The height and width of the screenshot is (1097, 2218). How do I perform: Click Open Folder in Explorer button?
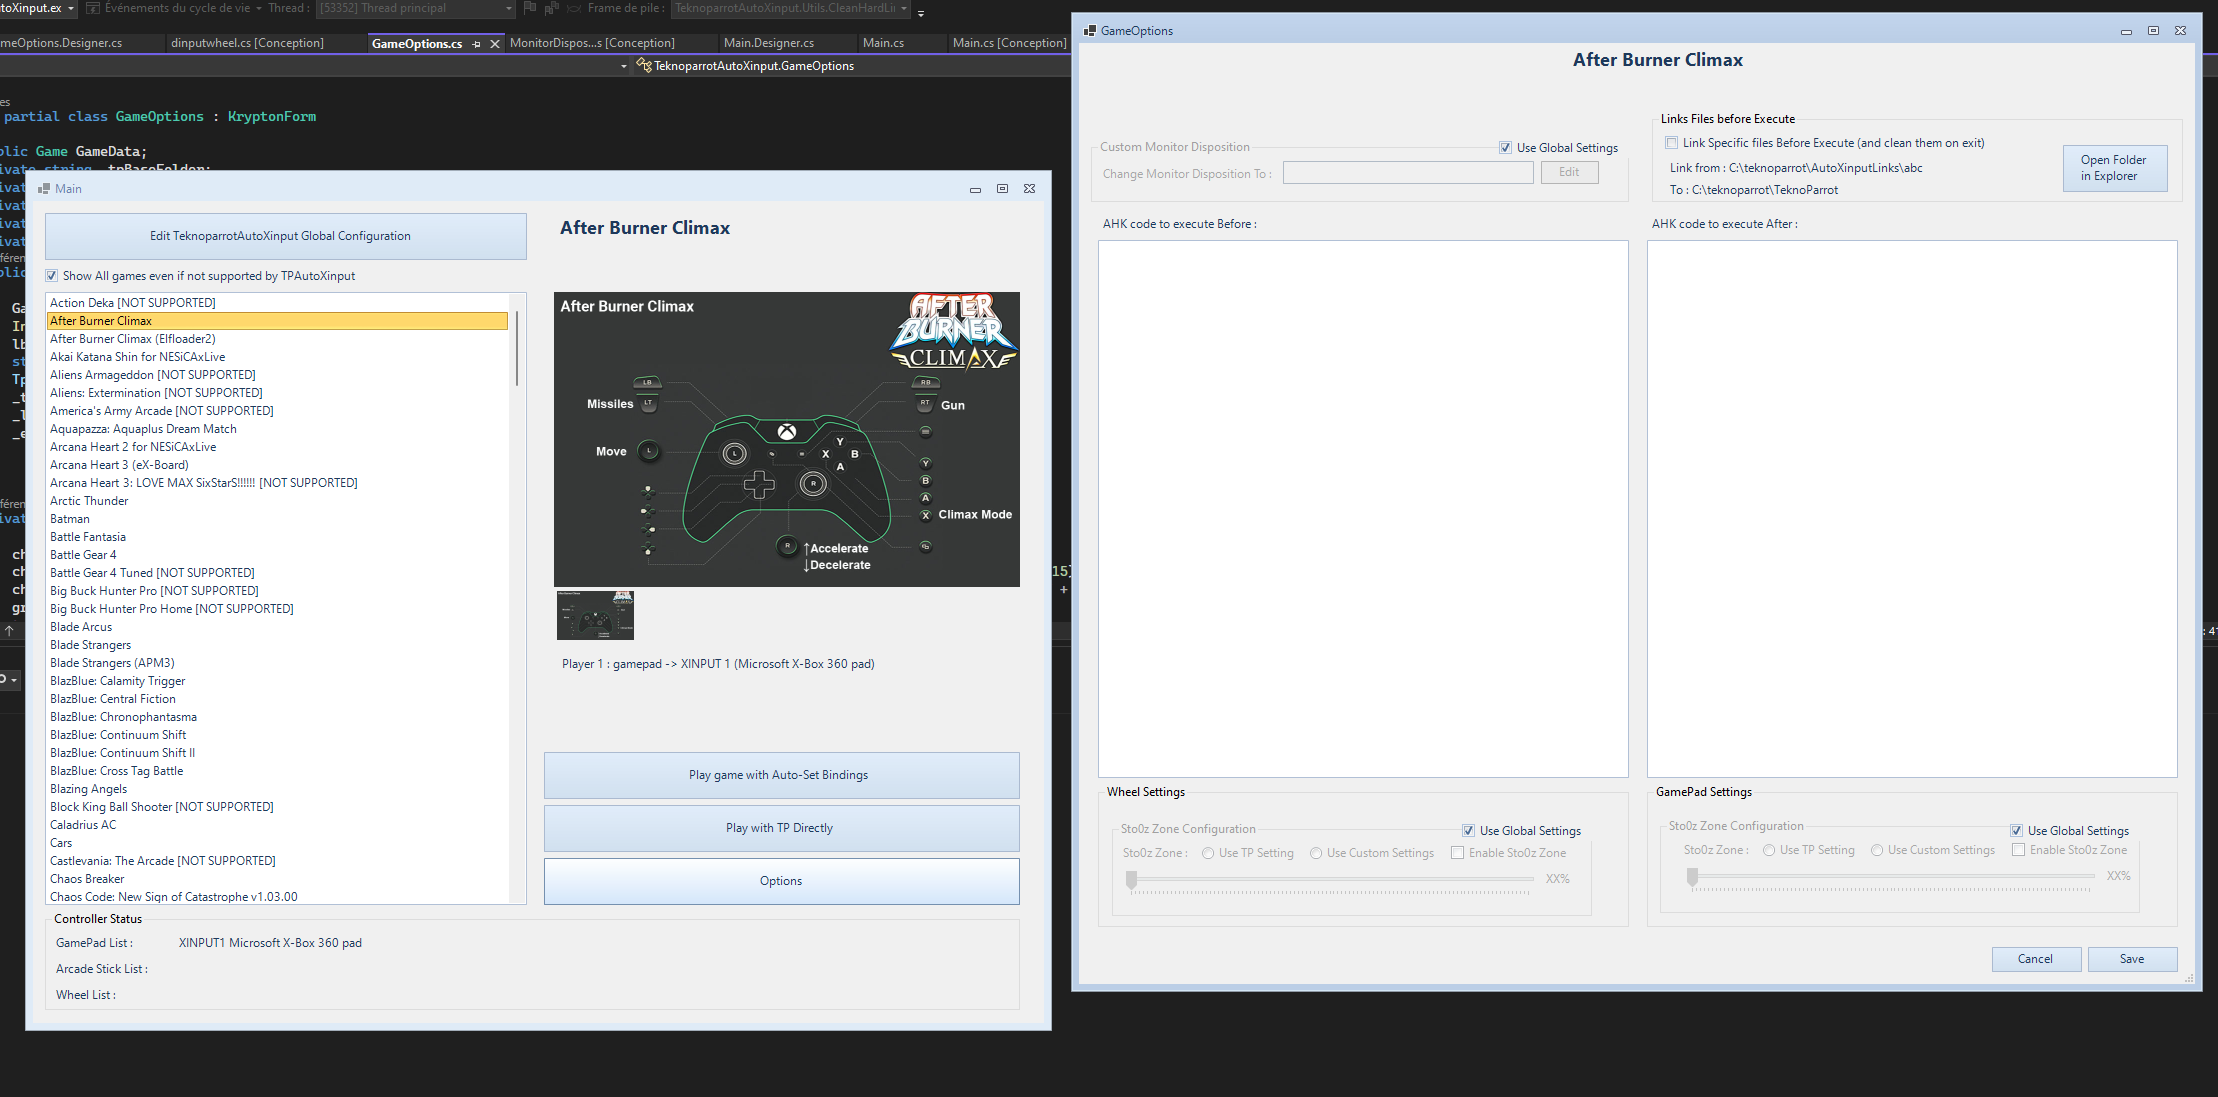pyautogui.click(x=2115, y=168)
